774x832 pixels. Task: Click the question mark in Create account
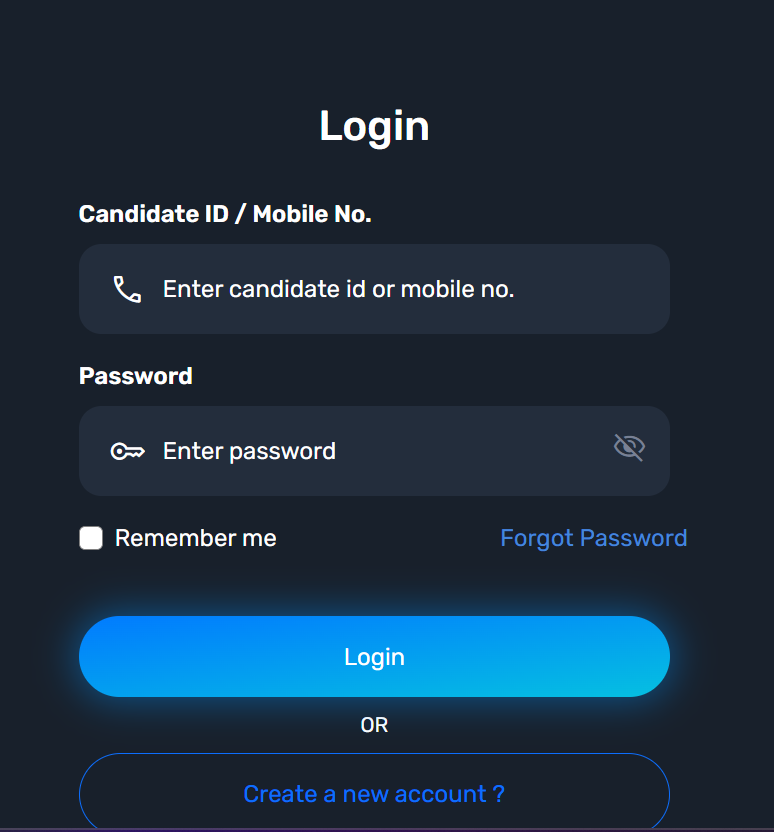(x=498, y=794)
